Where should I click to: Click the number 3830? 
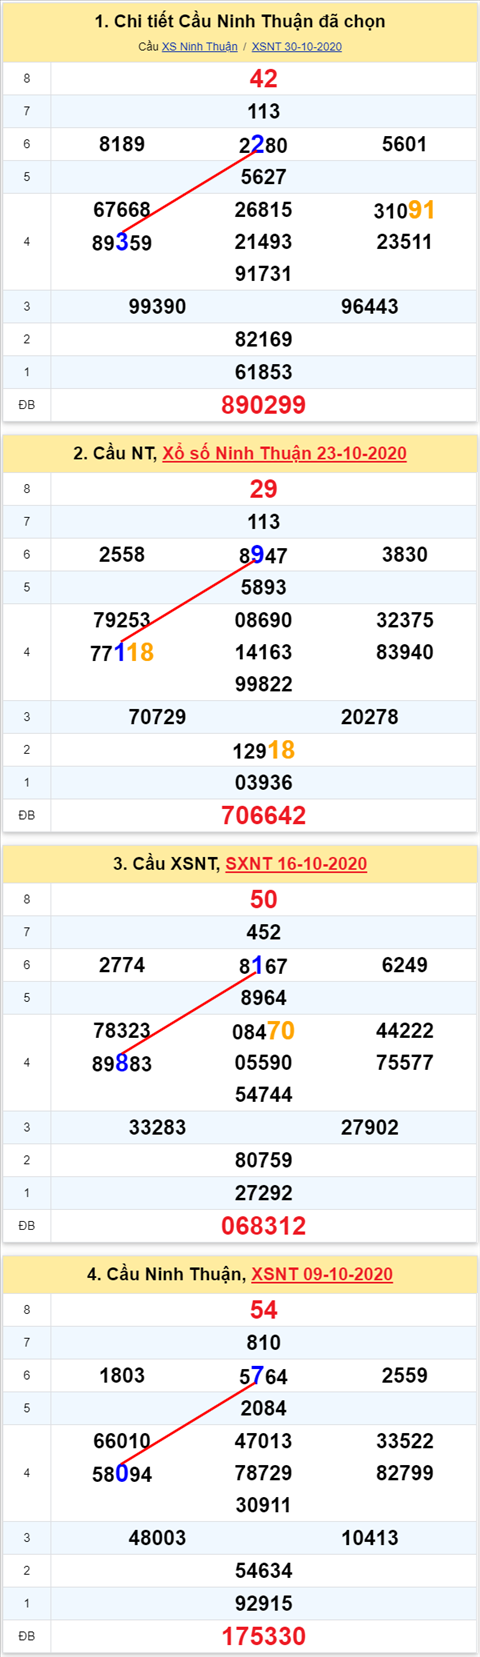coord(405,554)
